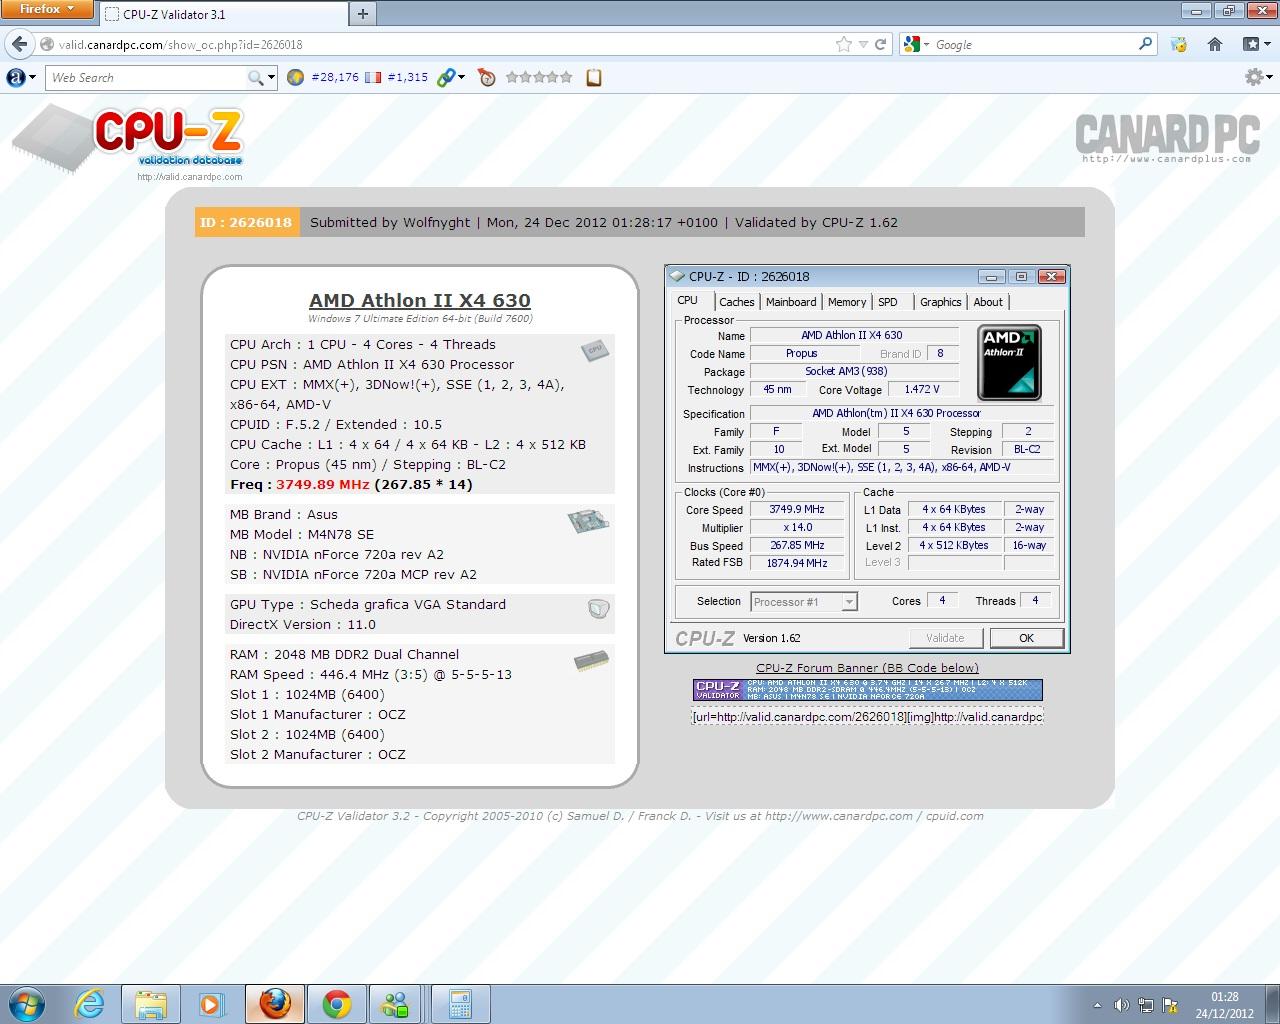
Task: Click the motherboard icon beside MB Brand
Action: (587, 520)
